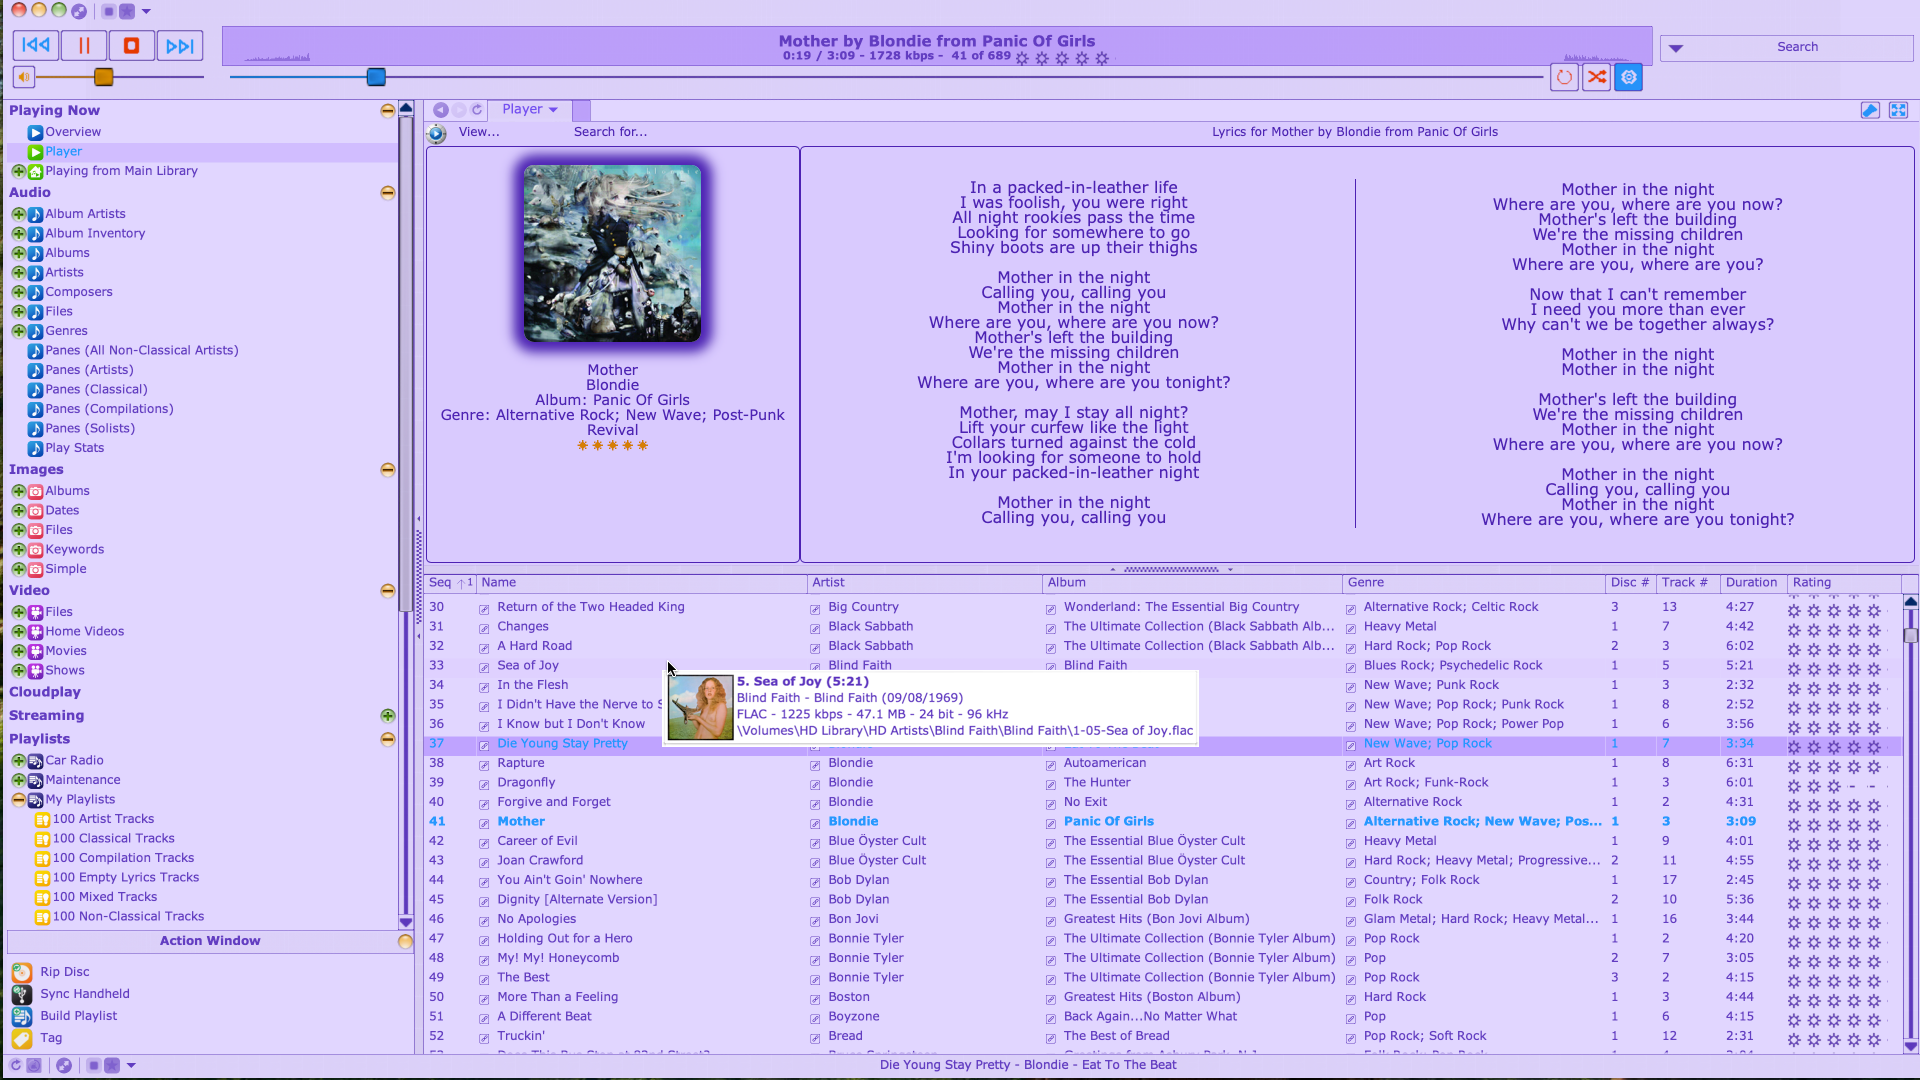Click the 100 Artist Tracks playlist icon

tap(43, 819)
